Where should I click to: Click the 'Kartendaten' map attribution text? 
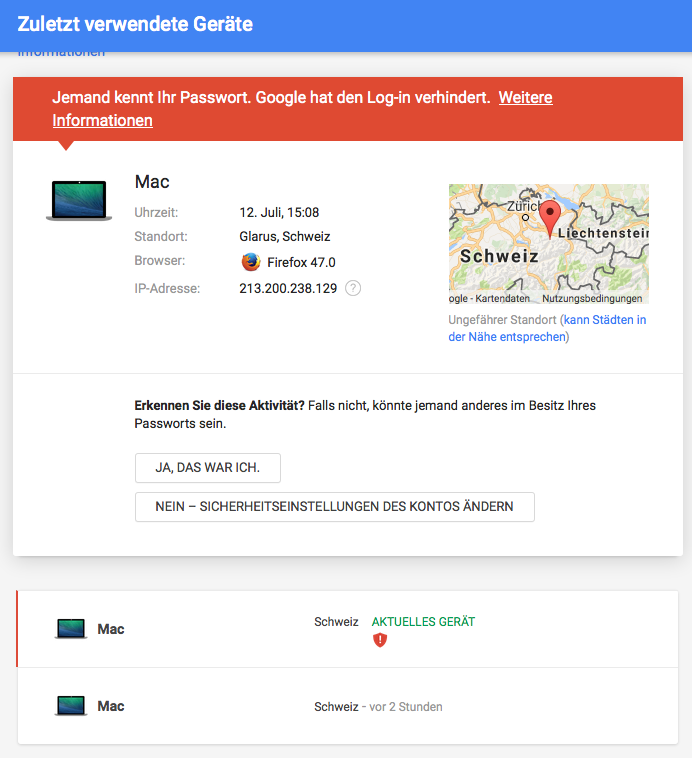[502, 298]
